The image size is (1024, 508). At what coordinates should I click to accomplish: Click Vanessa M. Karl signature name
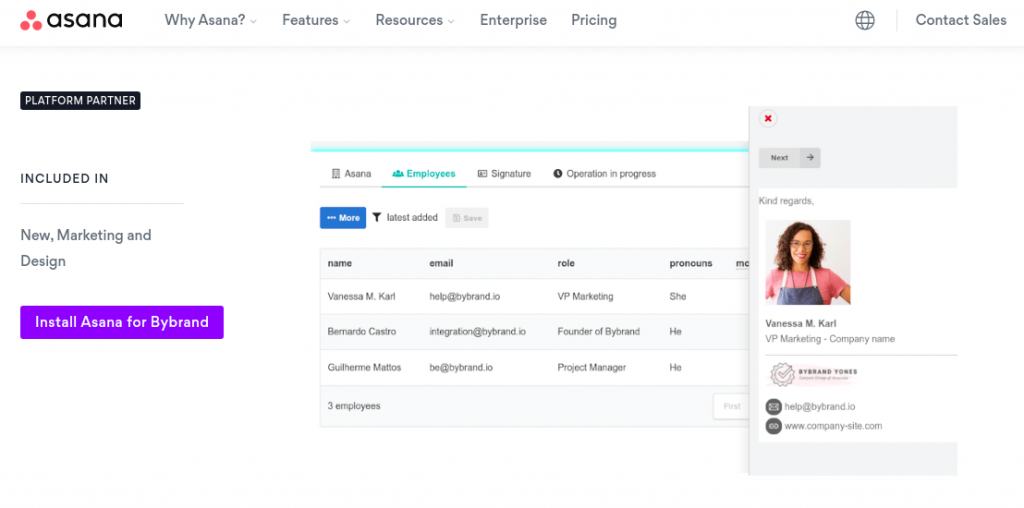pyautogui.click(x=801, y=323)
